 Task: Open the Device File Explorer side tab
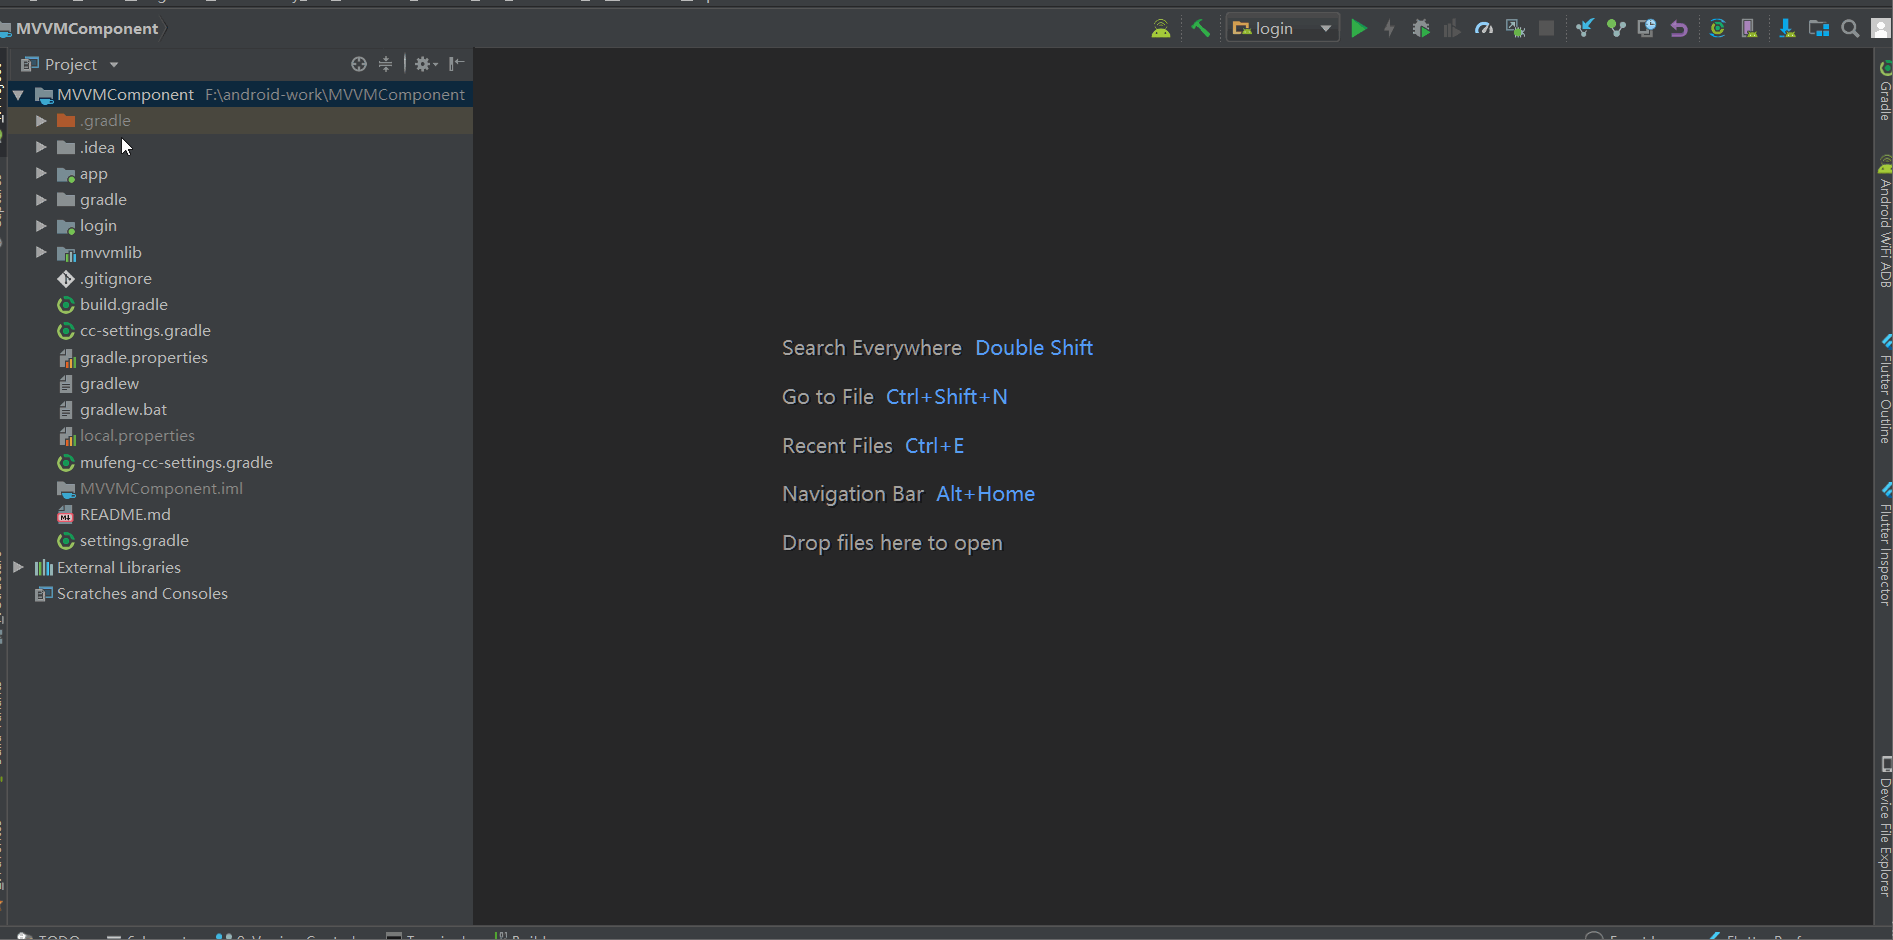(1884, 828)
